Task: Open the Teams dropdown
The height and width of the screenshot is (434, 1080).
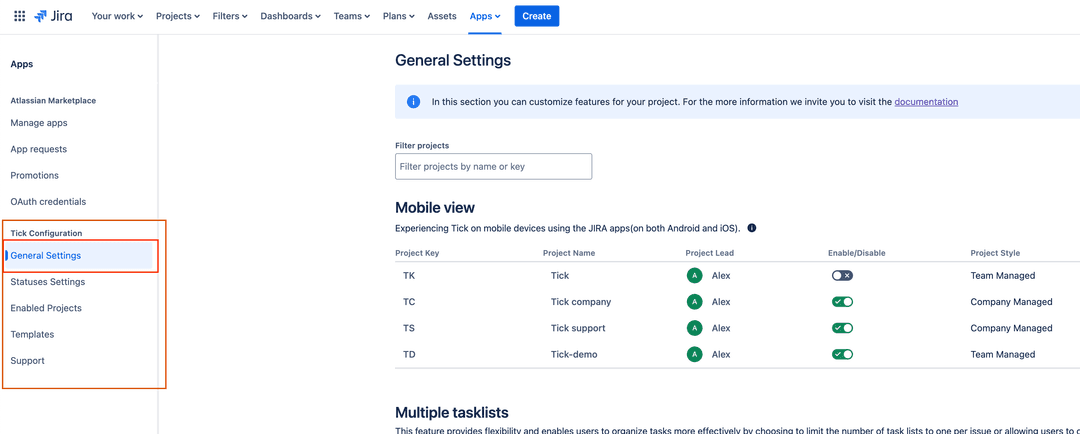Action: click(351, 16)
